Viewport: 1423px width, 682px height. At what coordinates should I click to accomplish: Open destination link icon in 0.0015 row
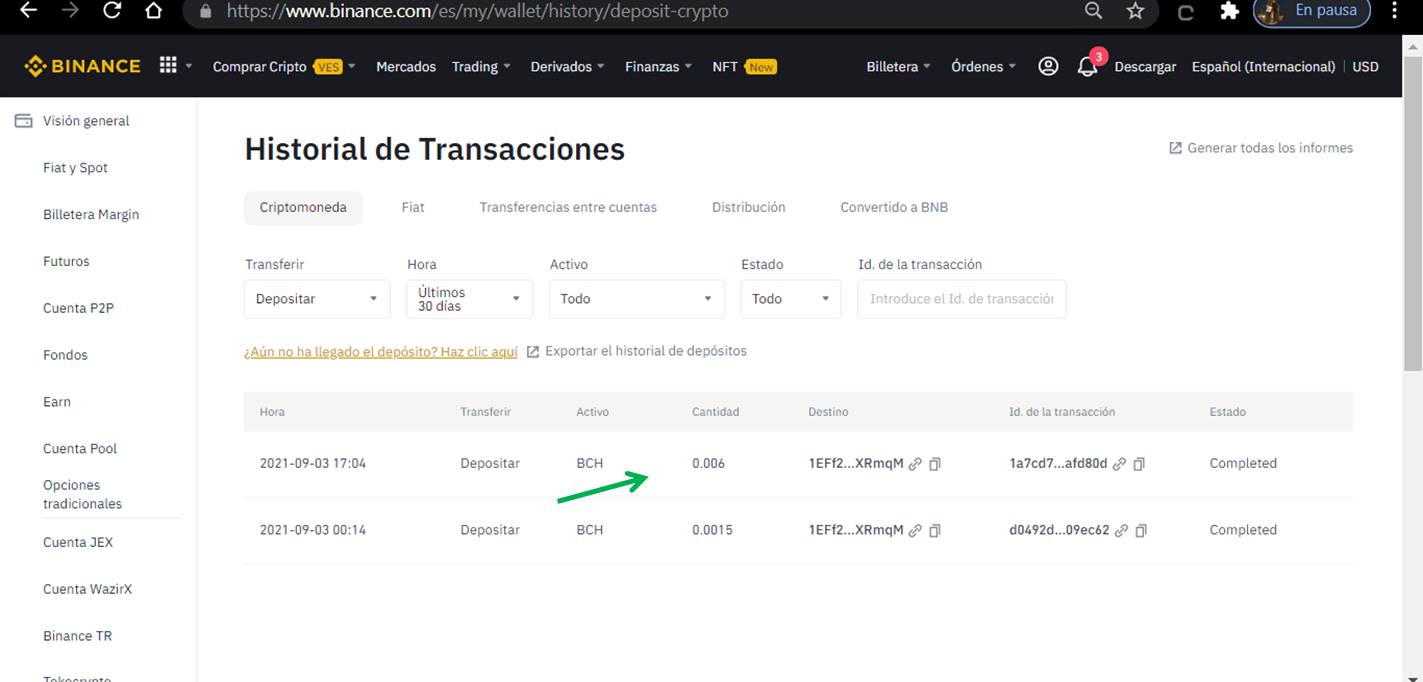pos(915,531)
